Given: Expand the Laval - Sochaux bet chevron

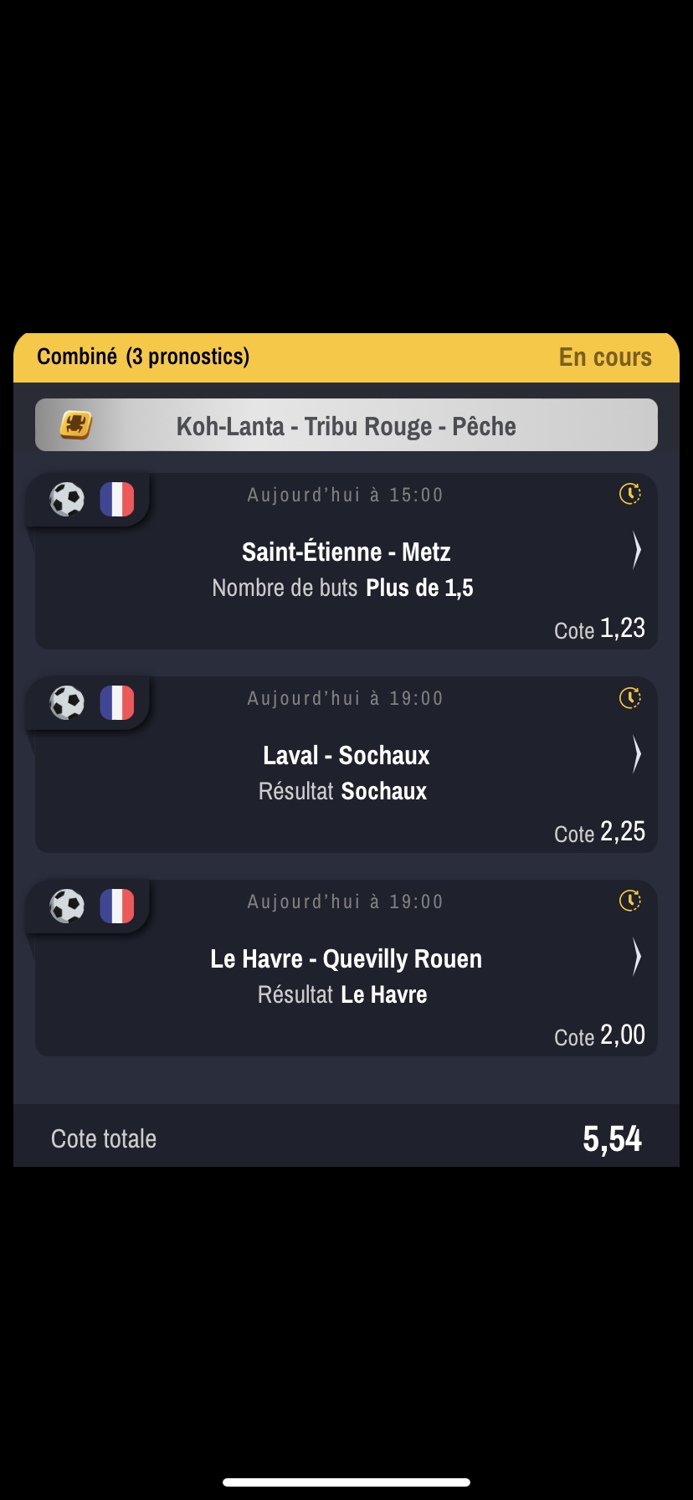Looking at the screenshot, I should pyautogui.click(x=636, y=754).
